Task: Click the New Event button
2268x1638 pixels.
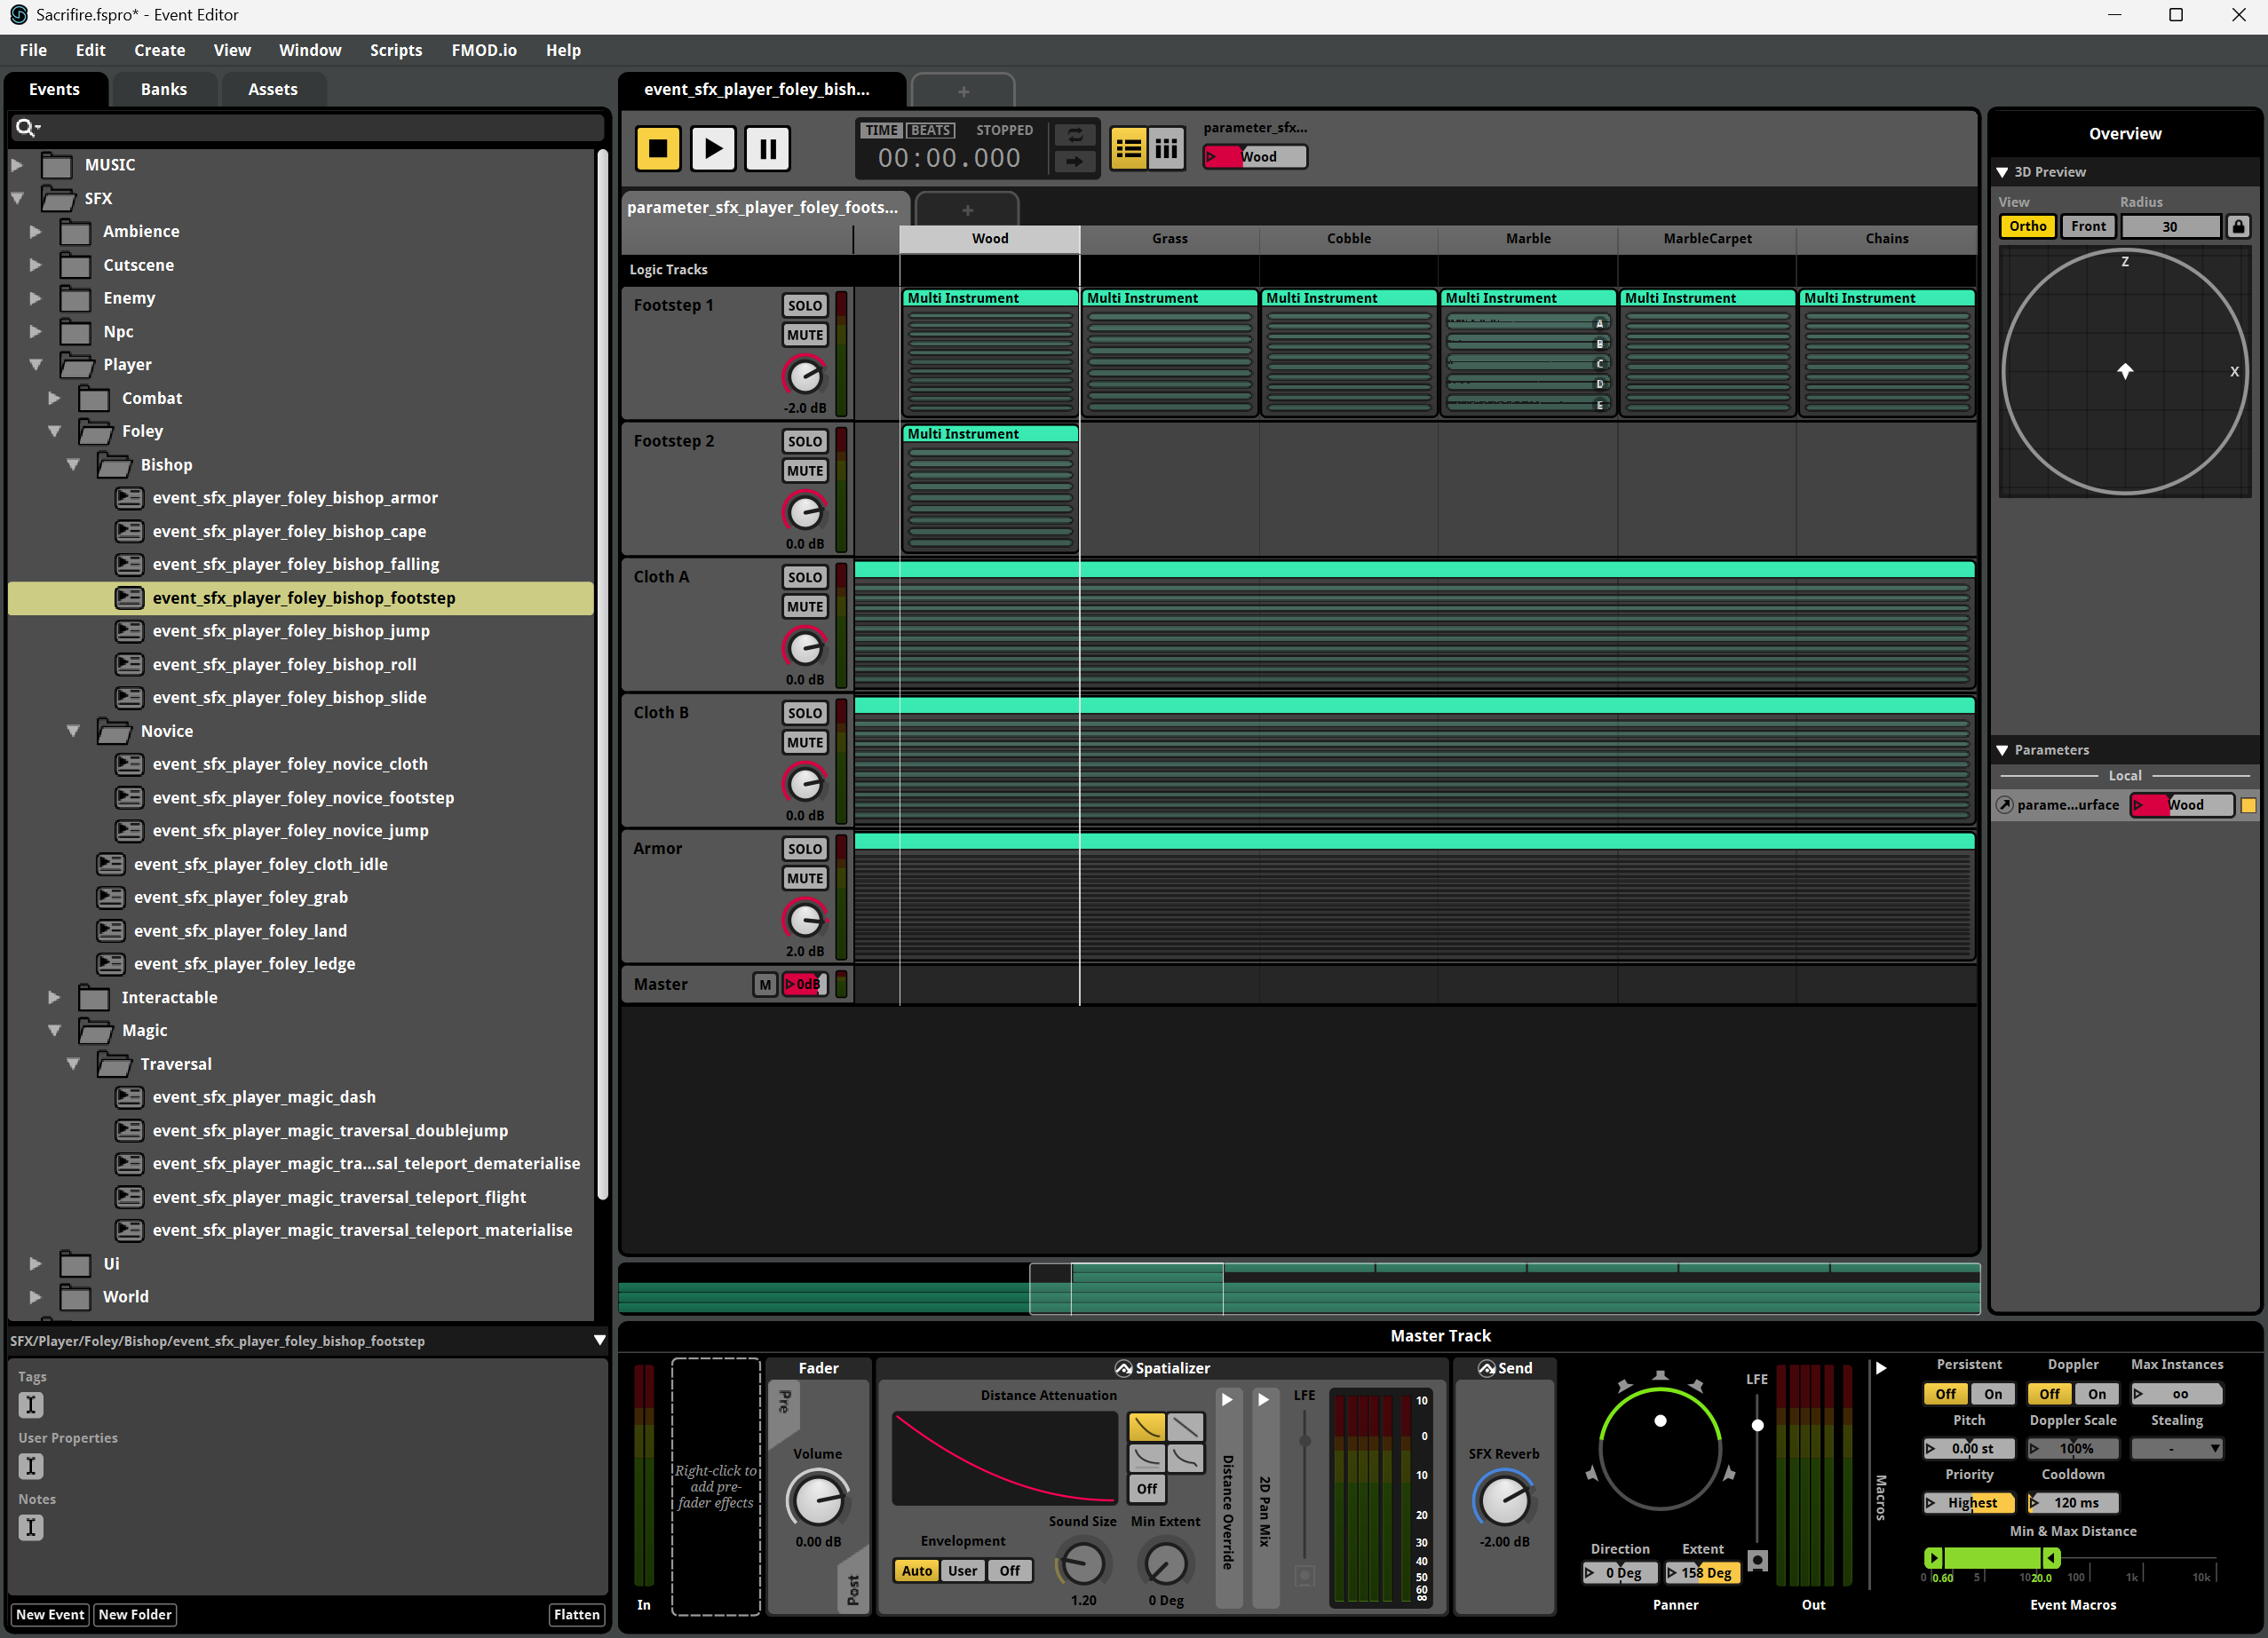Action: 50,1614
